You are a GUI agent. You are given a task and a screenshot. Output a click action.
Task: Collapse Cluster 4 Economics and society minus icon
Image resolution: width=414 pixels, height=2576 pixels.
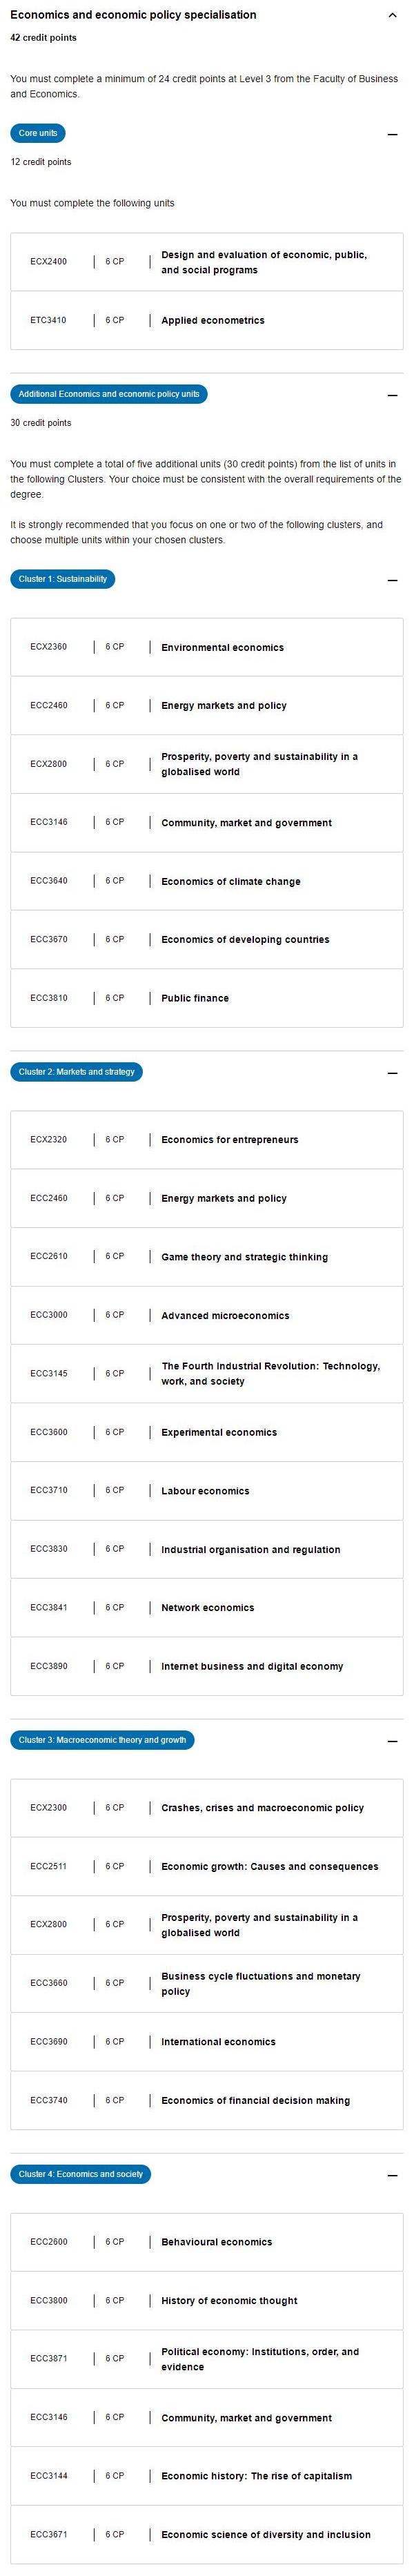pos(392,2175)
